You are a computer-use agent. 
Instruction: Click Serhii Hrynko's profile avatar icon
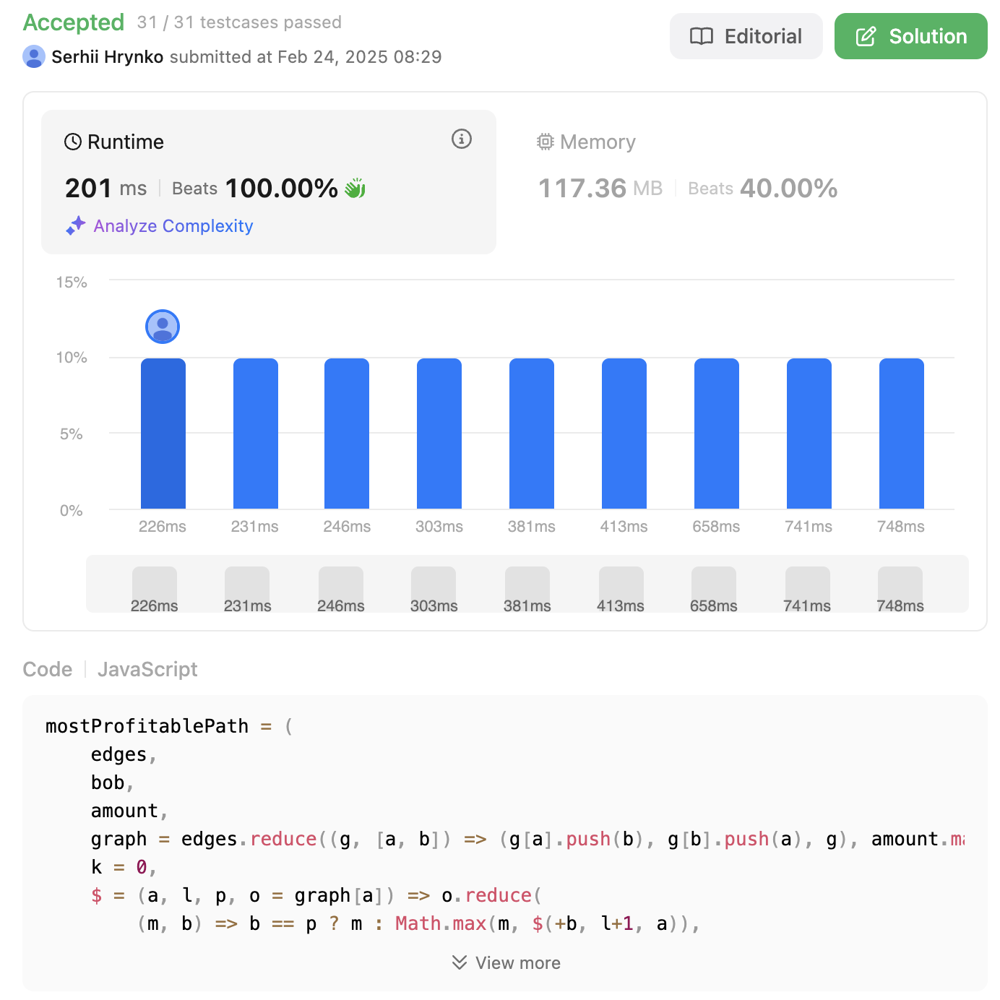[34, 57]
